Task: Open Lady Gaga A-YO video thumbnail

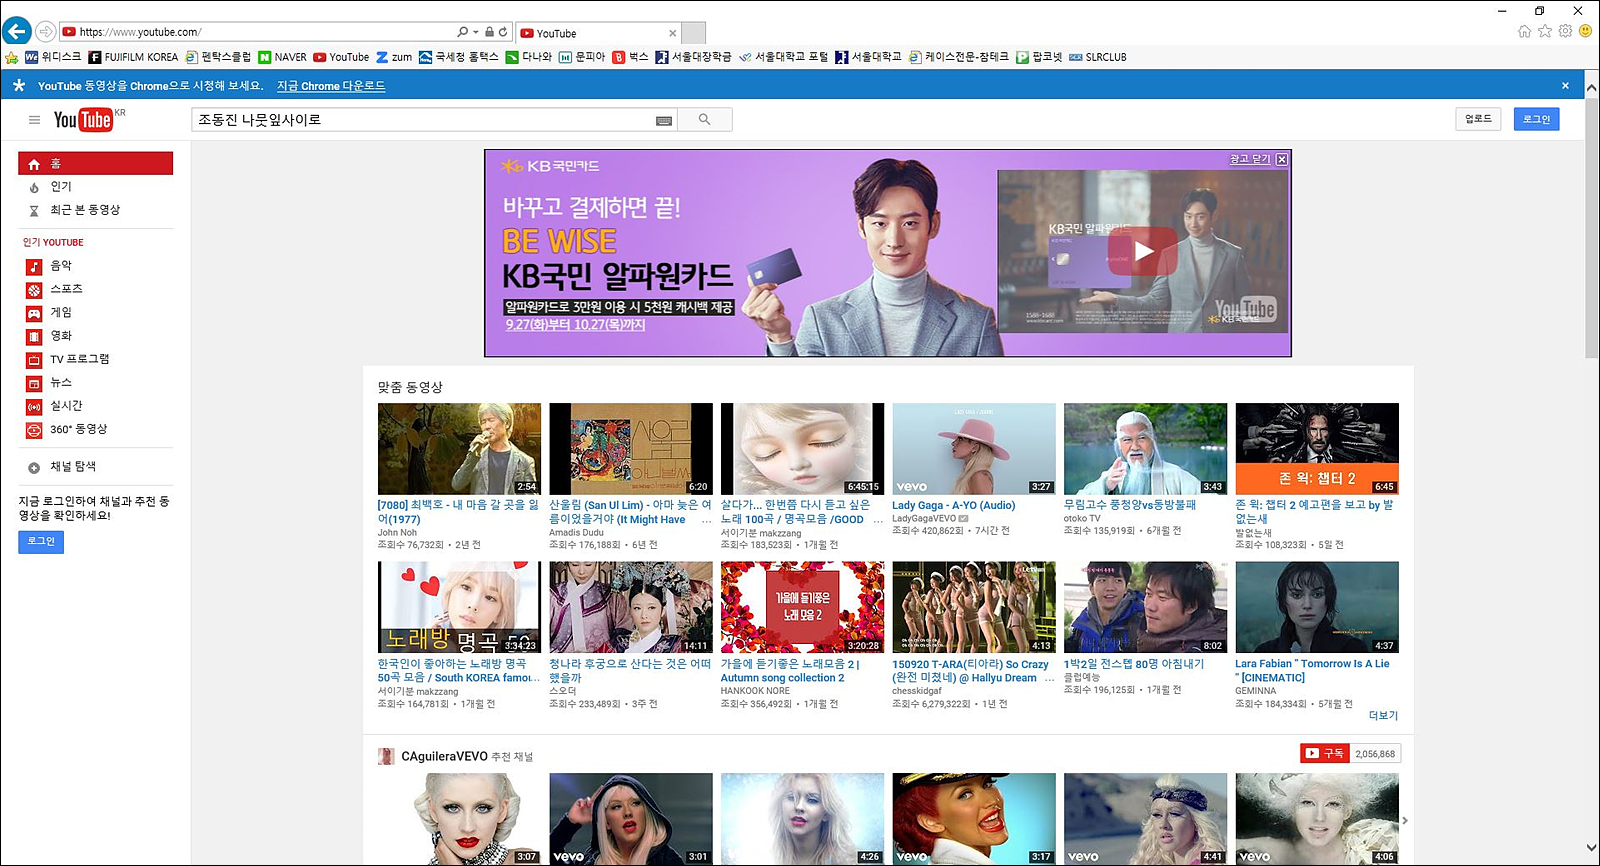Action: click(x=974, y=449)
